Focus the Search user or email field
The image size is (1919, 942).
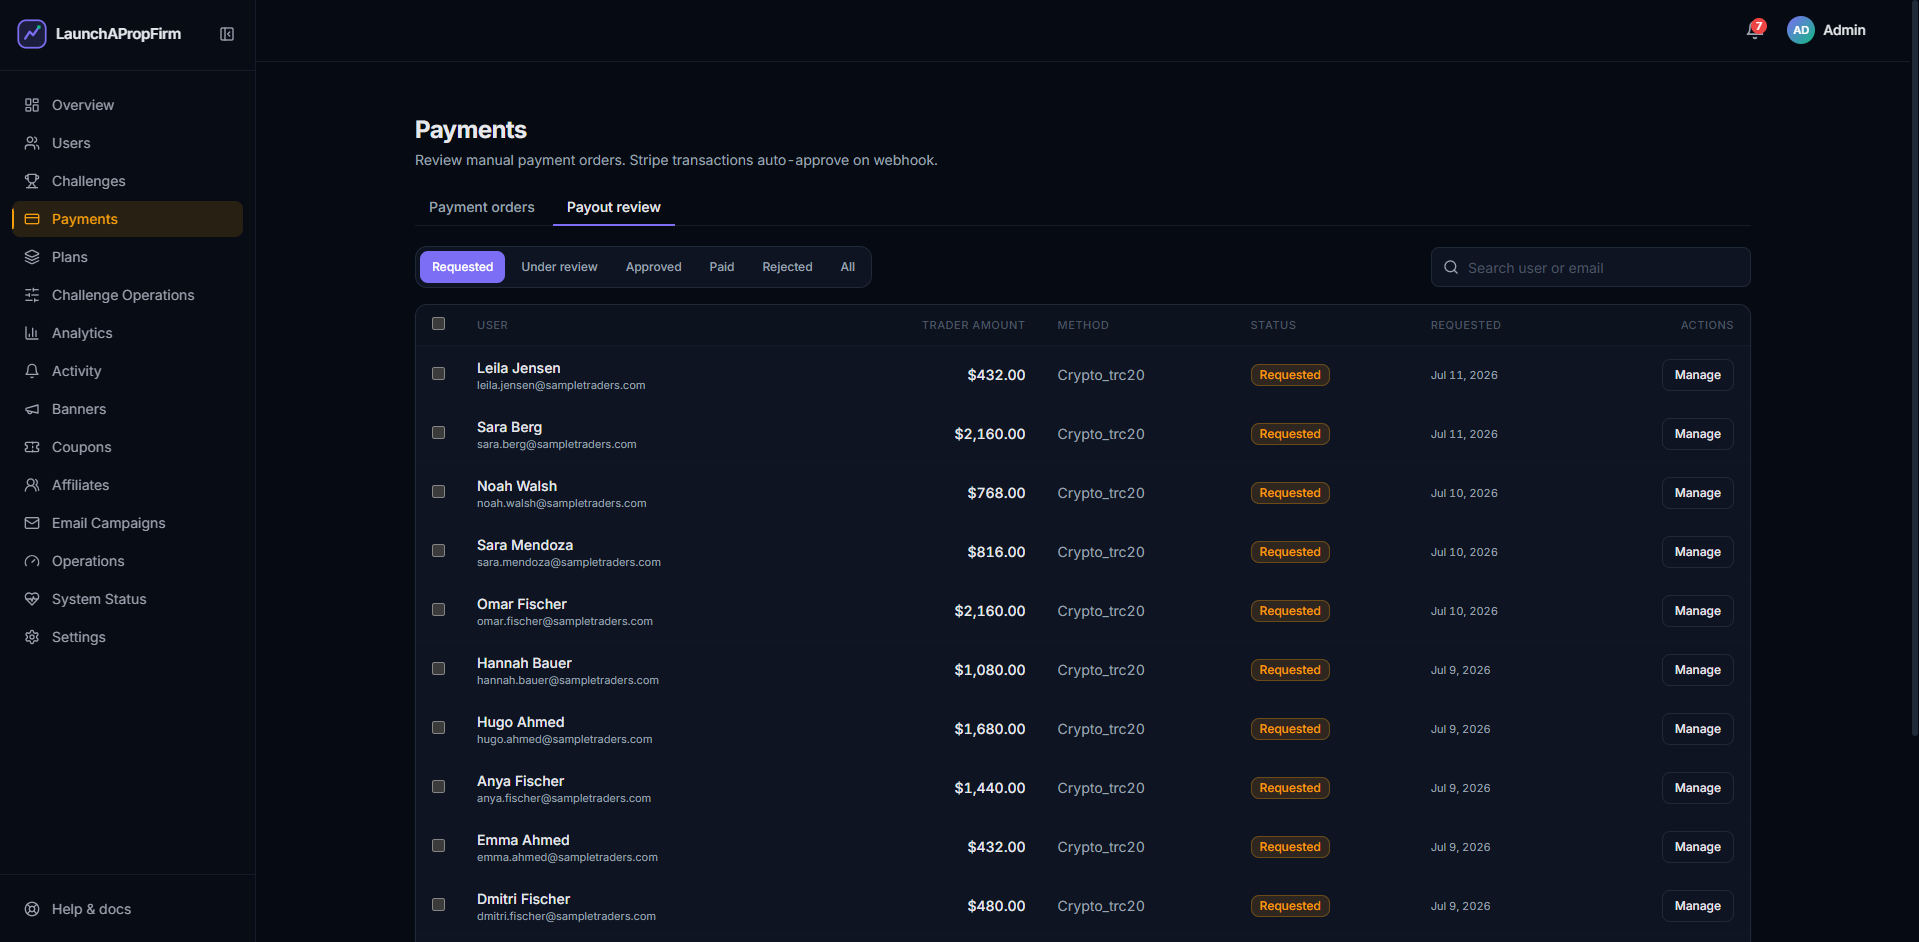pyautogui.click(x=1590, y=267)
